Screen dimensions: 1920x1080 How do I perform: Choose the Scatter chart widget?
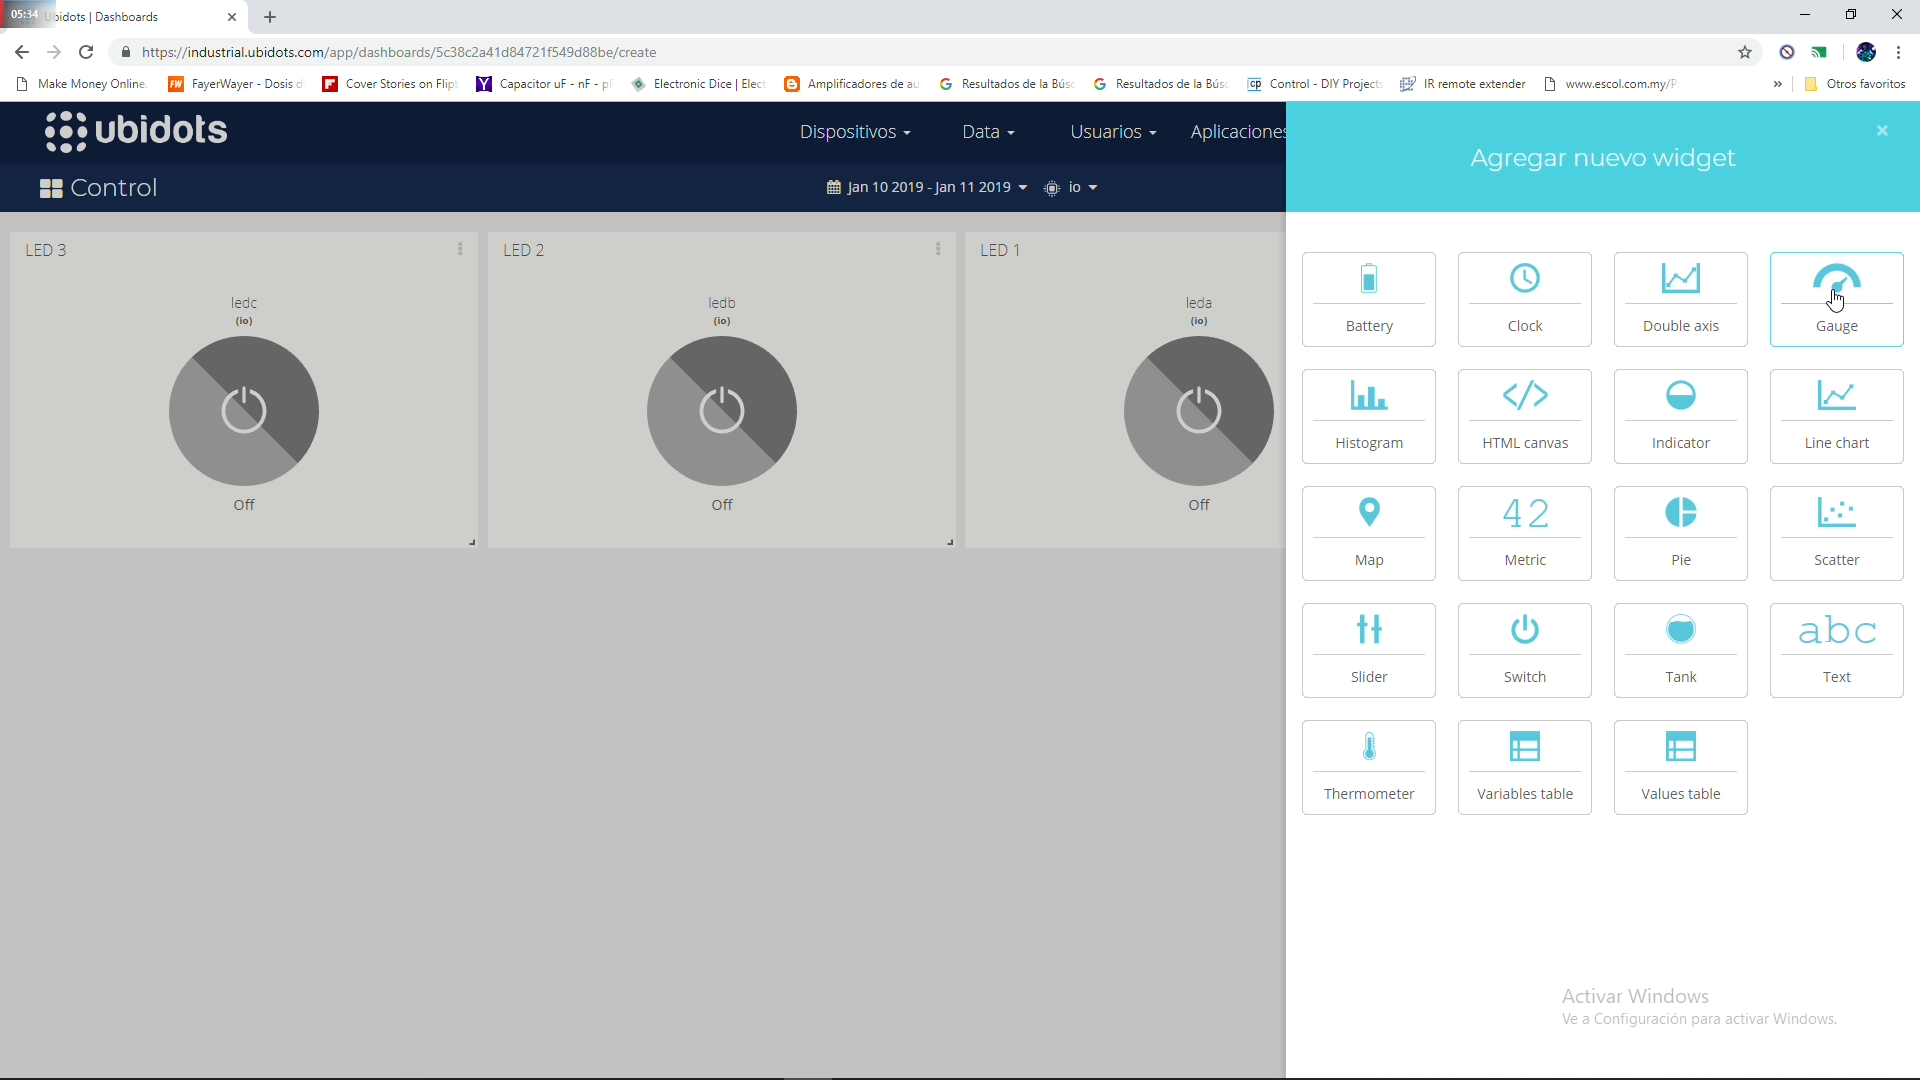coord(1836,533)
